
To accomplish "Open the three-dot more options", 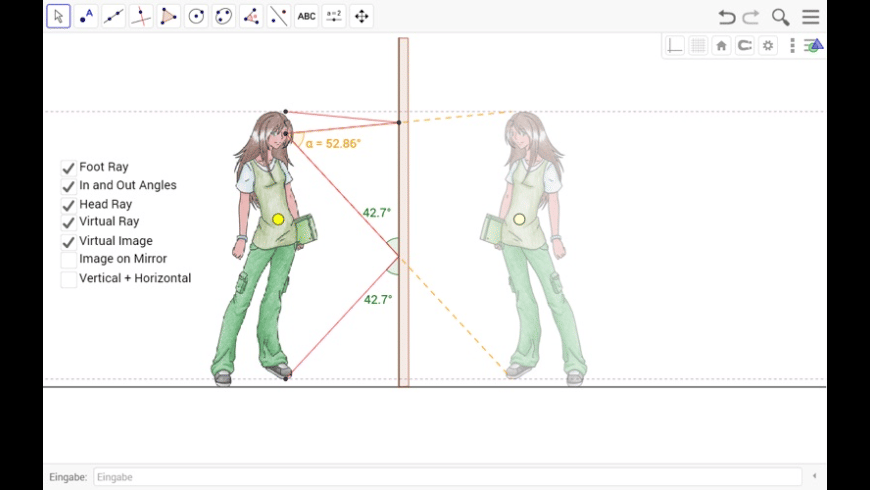I will tap(792, 46).
